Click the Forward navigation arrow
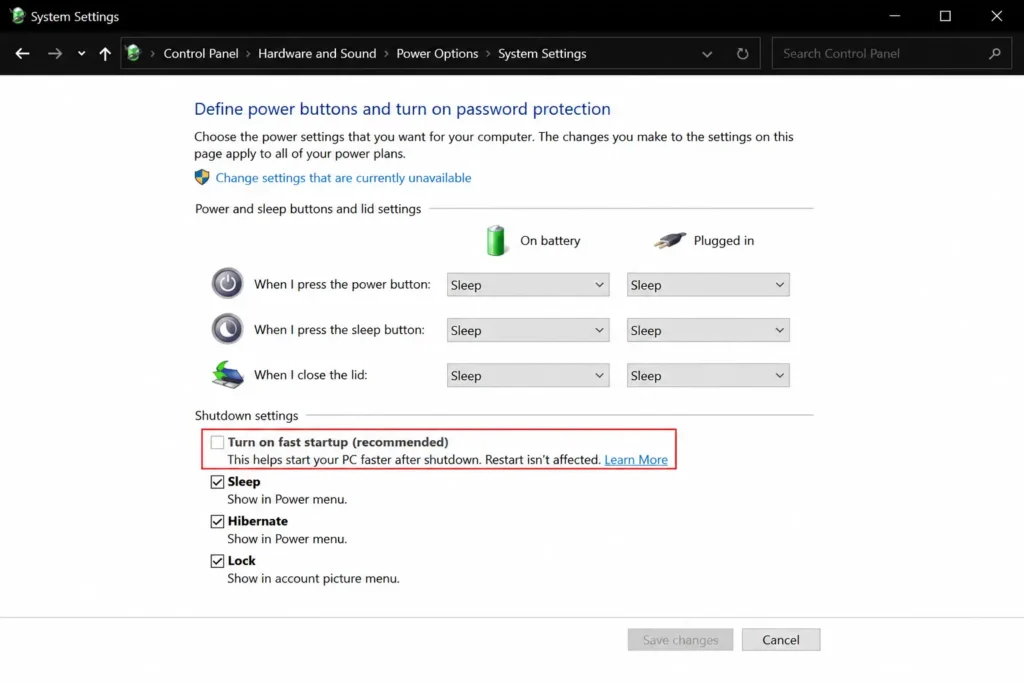 coord(55,54)
